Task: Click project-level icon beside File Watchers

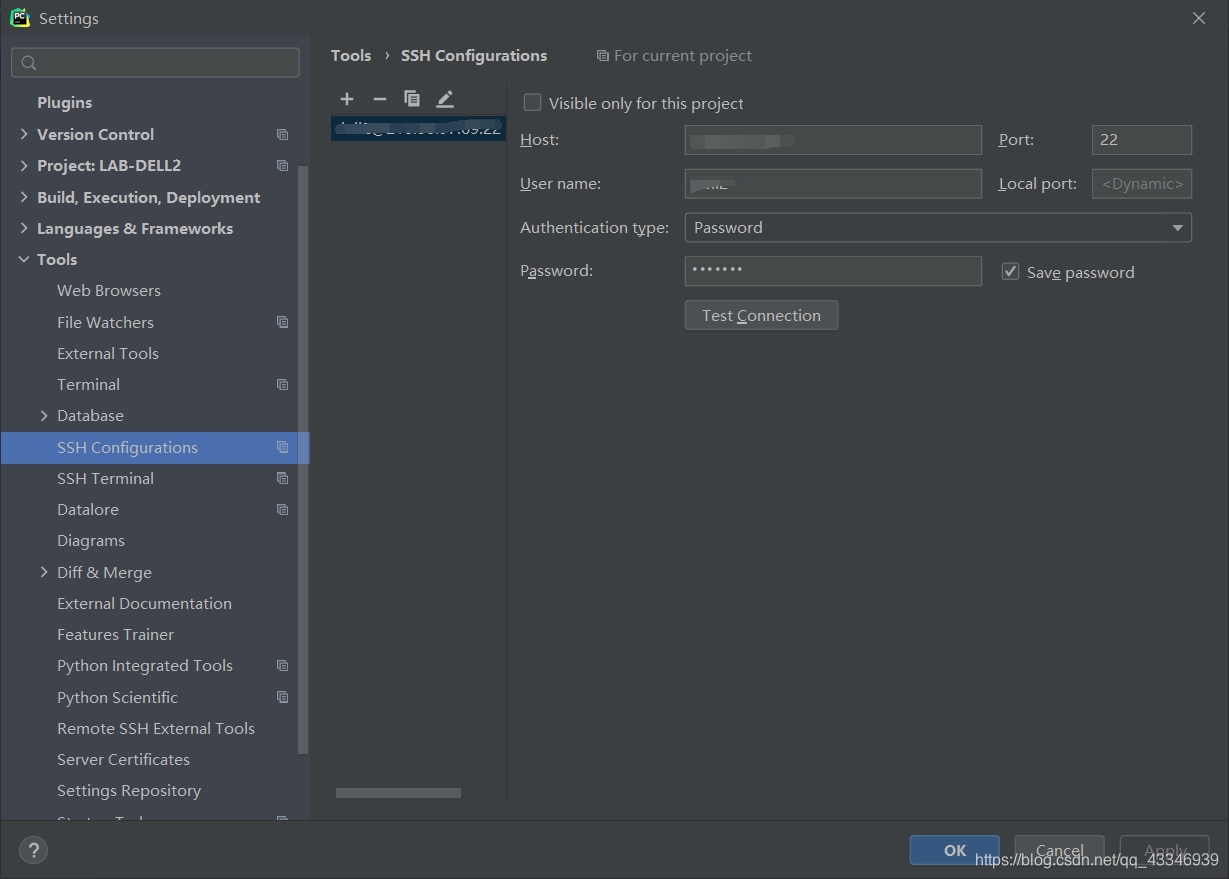Action: (283, 322)
